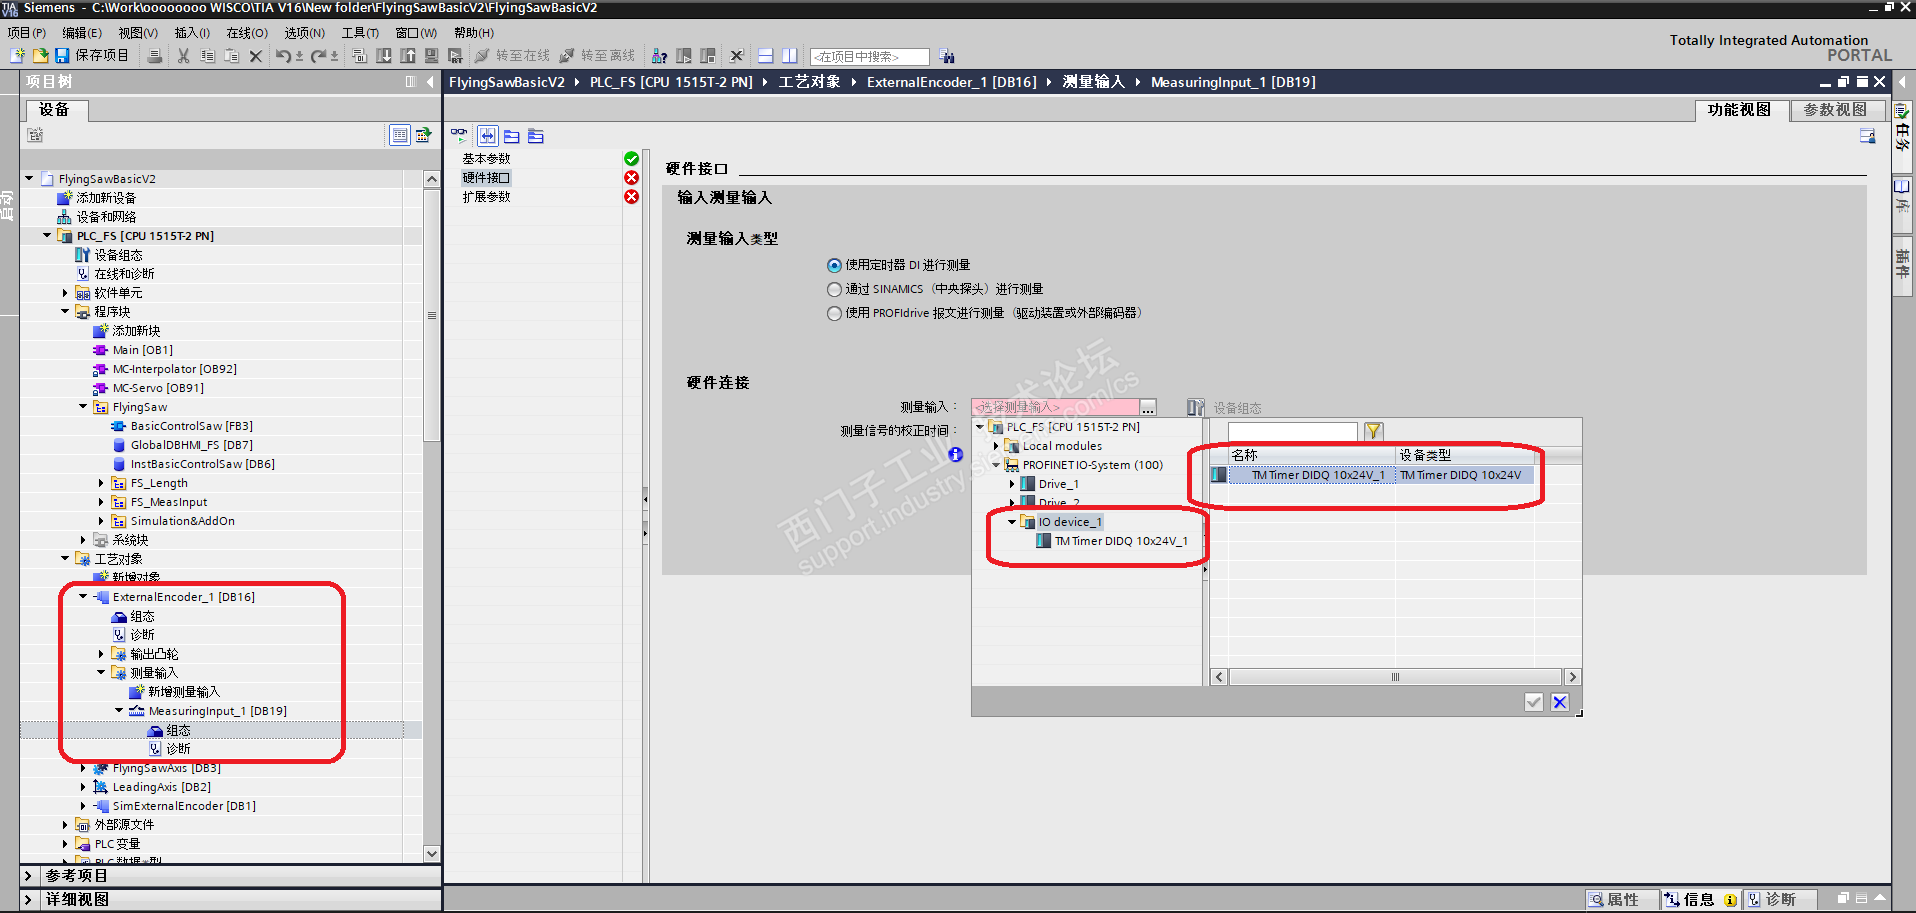Viewport: 1916px width, 913px height.
Task: Click the open project icon in toolbar
Action: coord(40,56)
